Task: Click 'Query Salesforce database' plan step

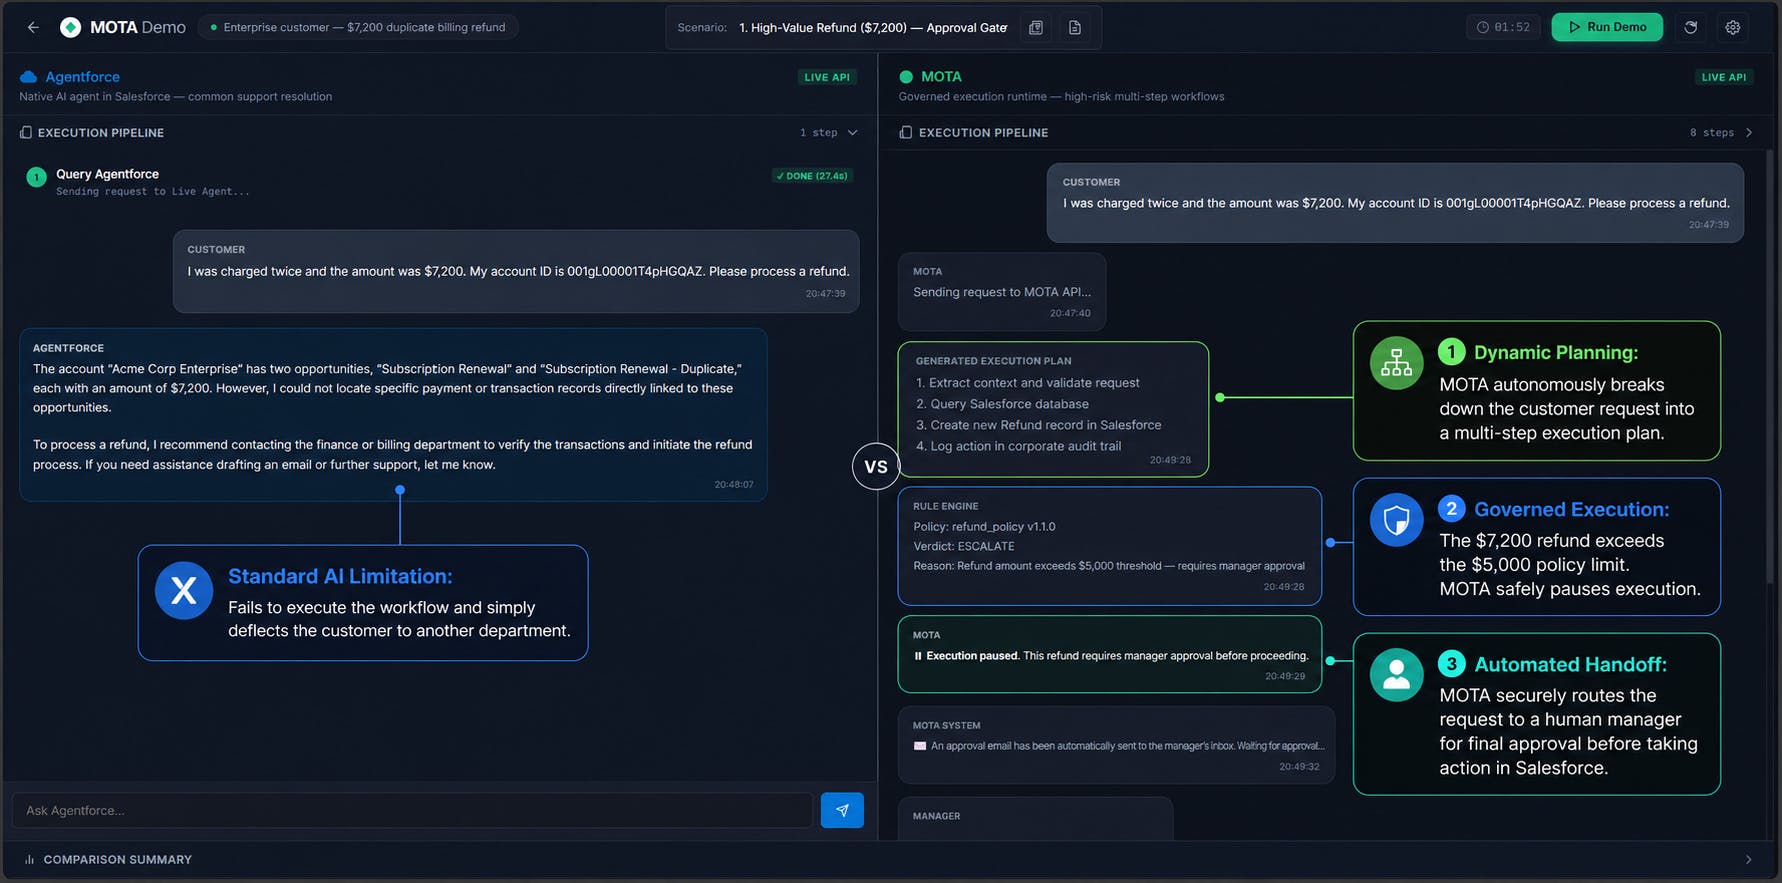Action: 1002,404
